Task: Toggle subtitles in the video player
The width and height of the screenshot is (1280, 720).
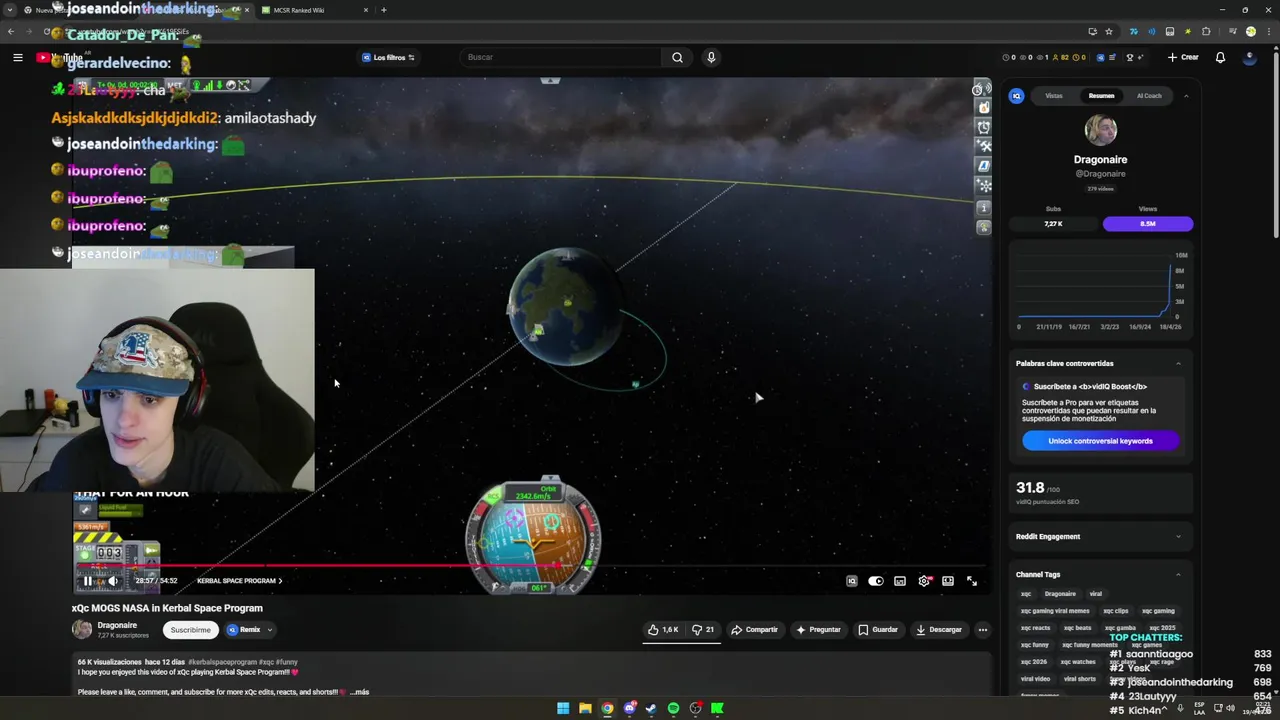Action: pyautogui.click(x=900, y=581)
